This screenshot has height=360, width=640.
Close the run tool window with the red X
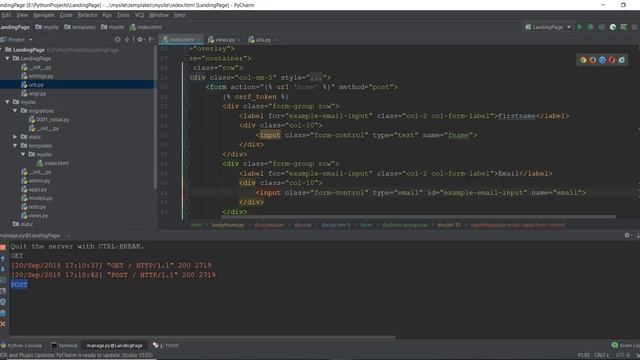pyautogui.click(x=3, y=324)
